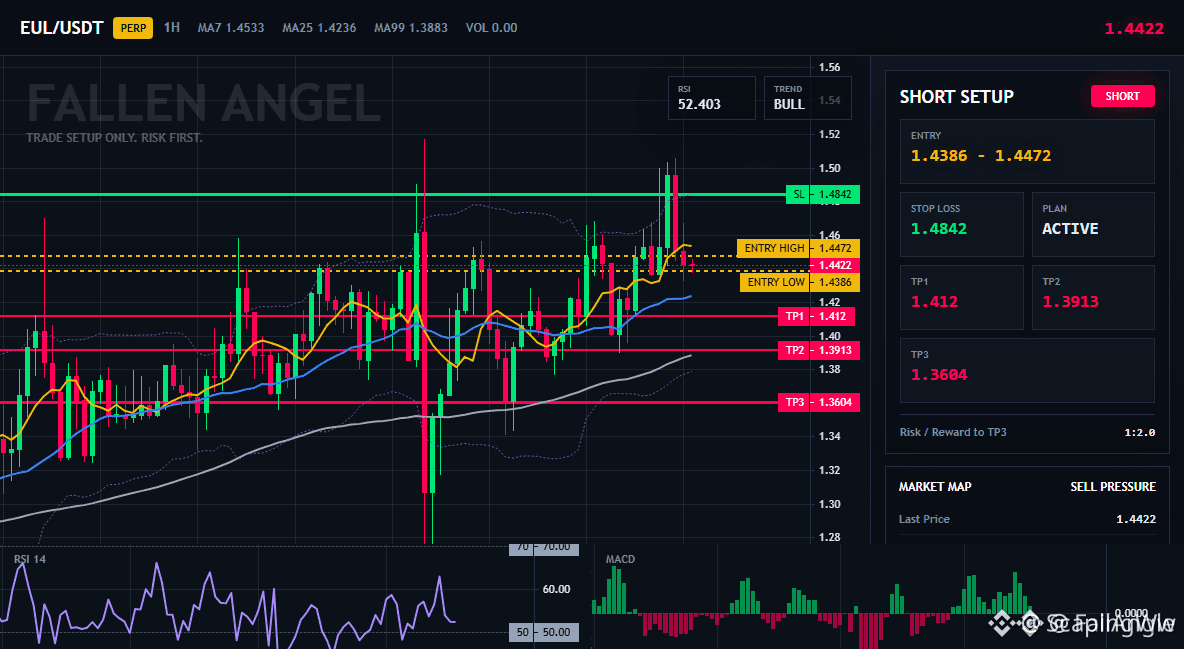Image resolution: width=1184 pixels, height=649 pixels.
Task: Click the green SL 1.4842 chart label
Action: [x=822, y=194]
